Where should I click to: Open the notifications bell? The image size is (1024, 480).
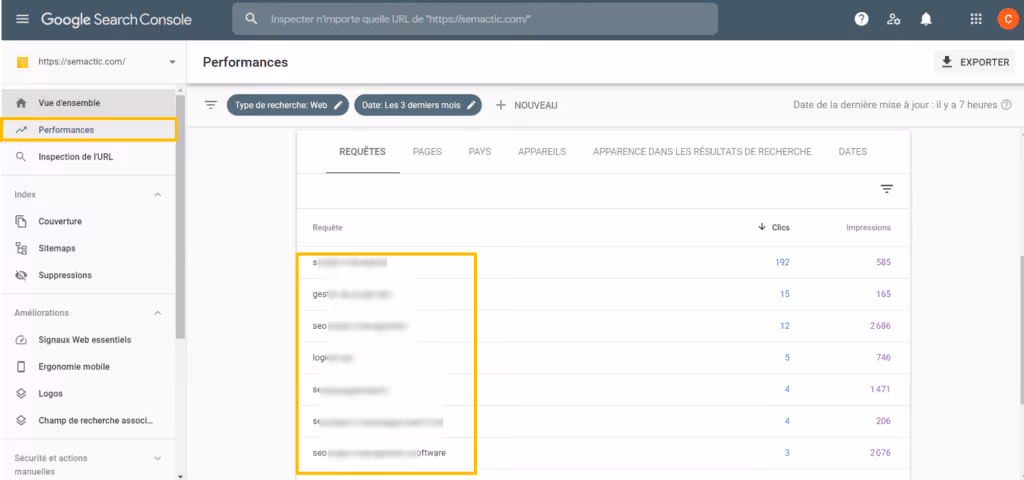(926, 19)
